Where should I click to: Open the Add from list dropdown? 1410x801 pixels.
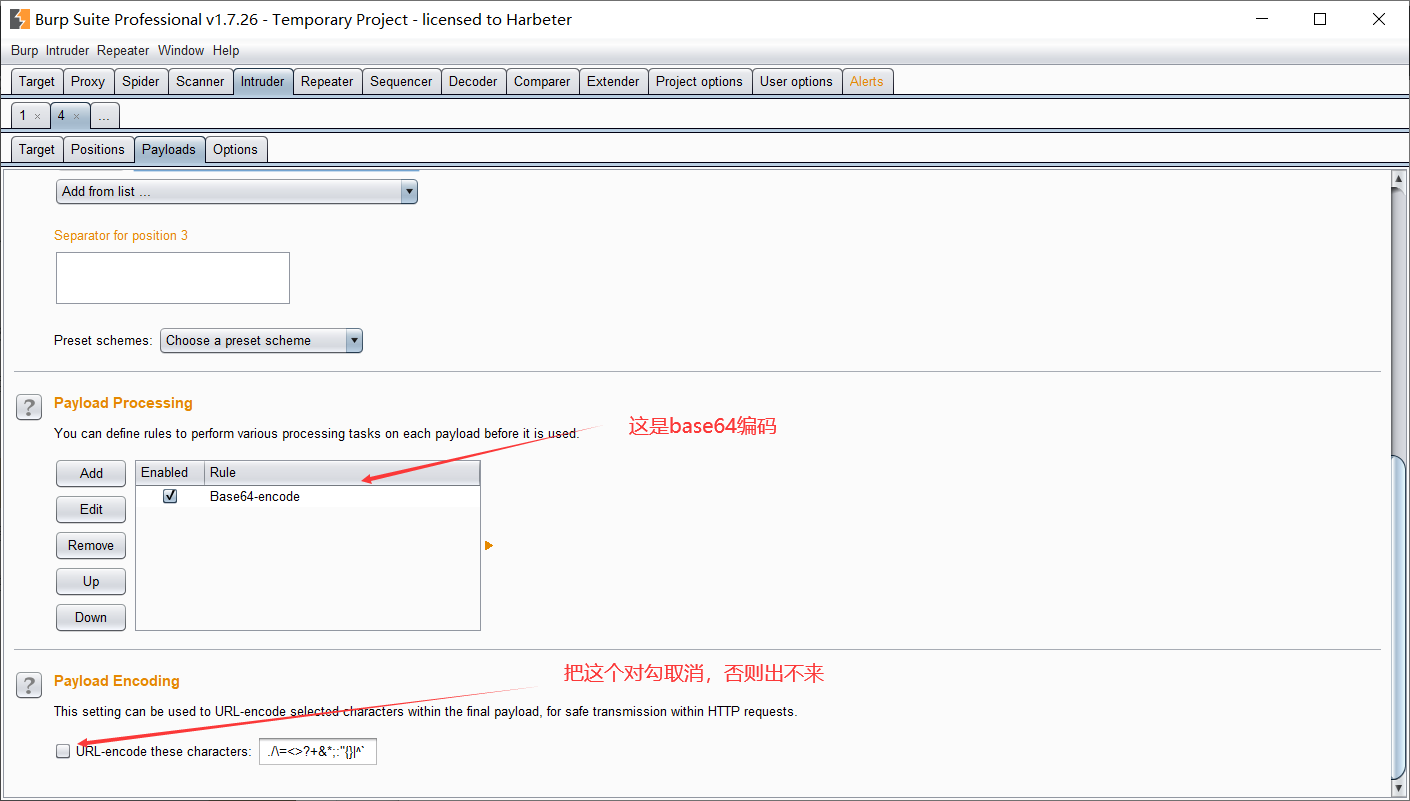pyautogui.click(x=236, y=191)
